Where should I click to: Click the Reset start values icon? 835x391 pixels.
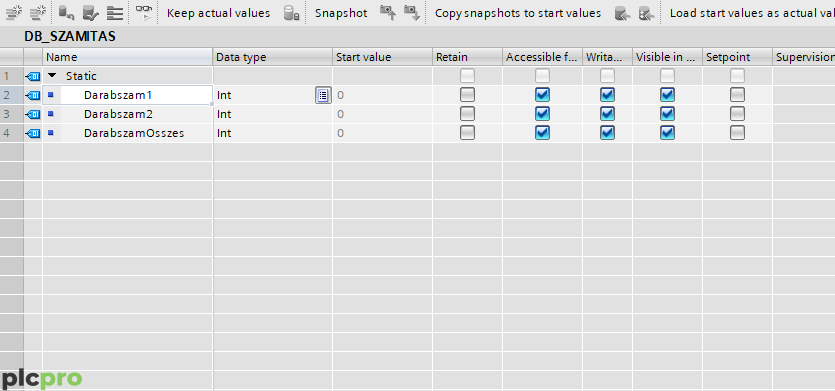click(x=66, y=12)
